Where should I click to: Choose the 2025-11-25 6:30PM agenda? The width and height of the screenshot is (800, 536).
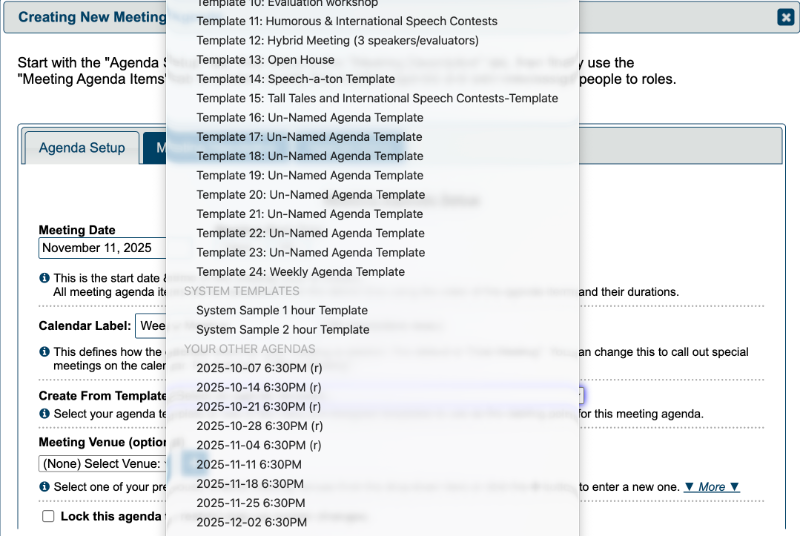coord(250,503)
